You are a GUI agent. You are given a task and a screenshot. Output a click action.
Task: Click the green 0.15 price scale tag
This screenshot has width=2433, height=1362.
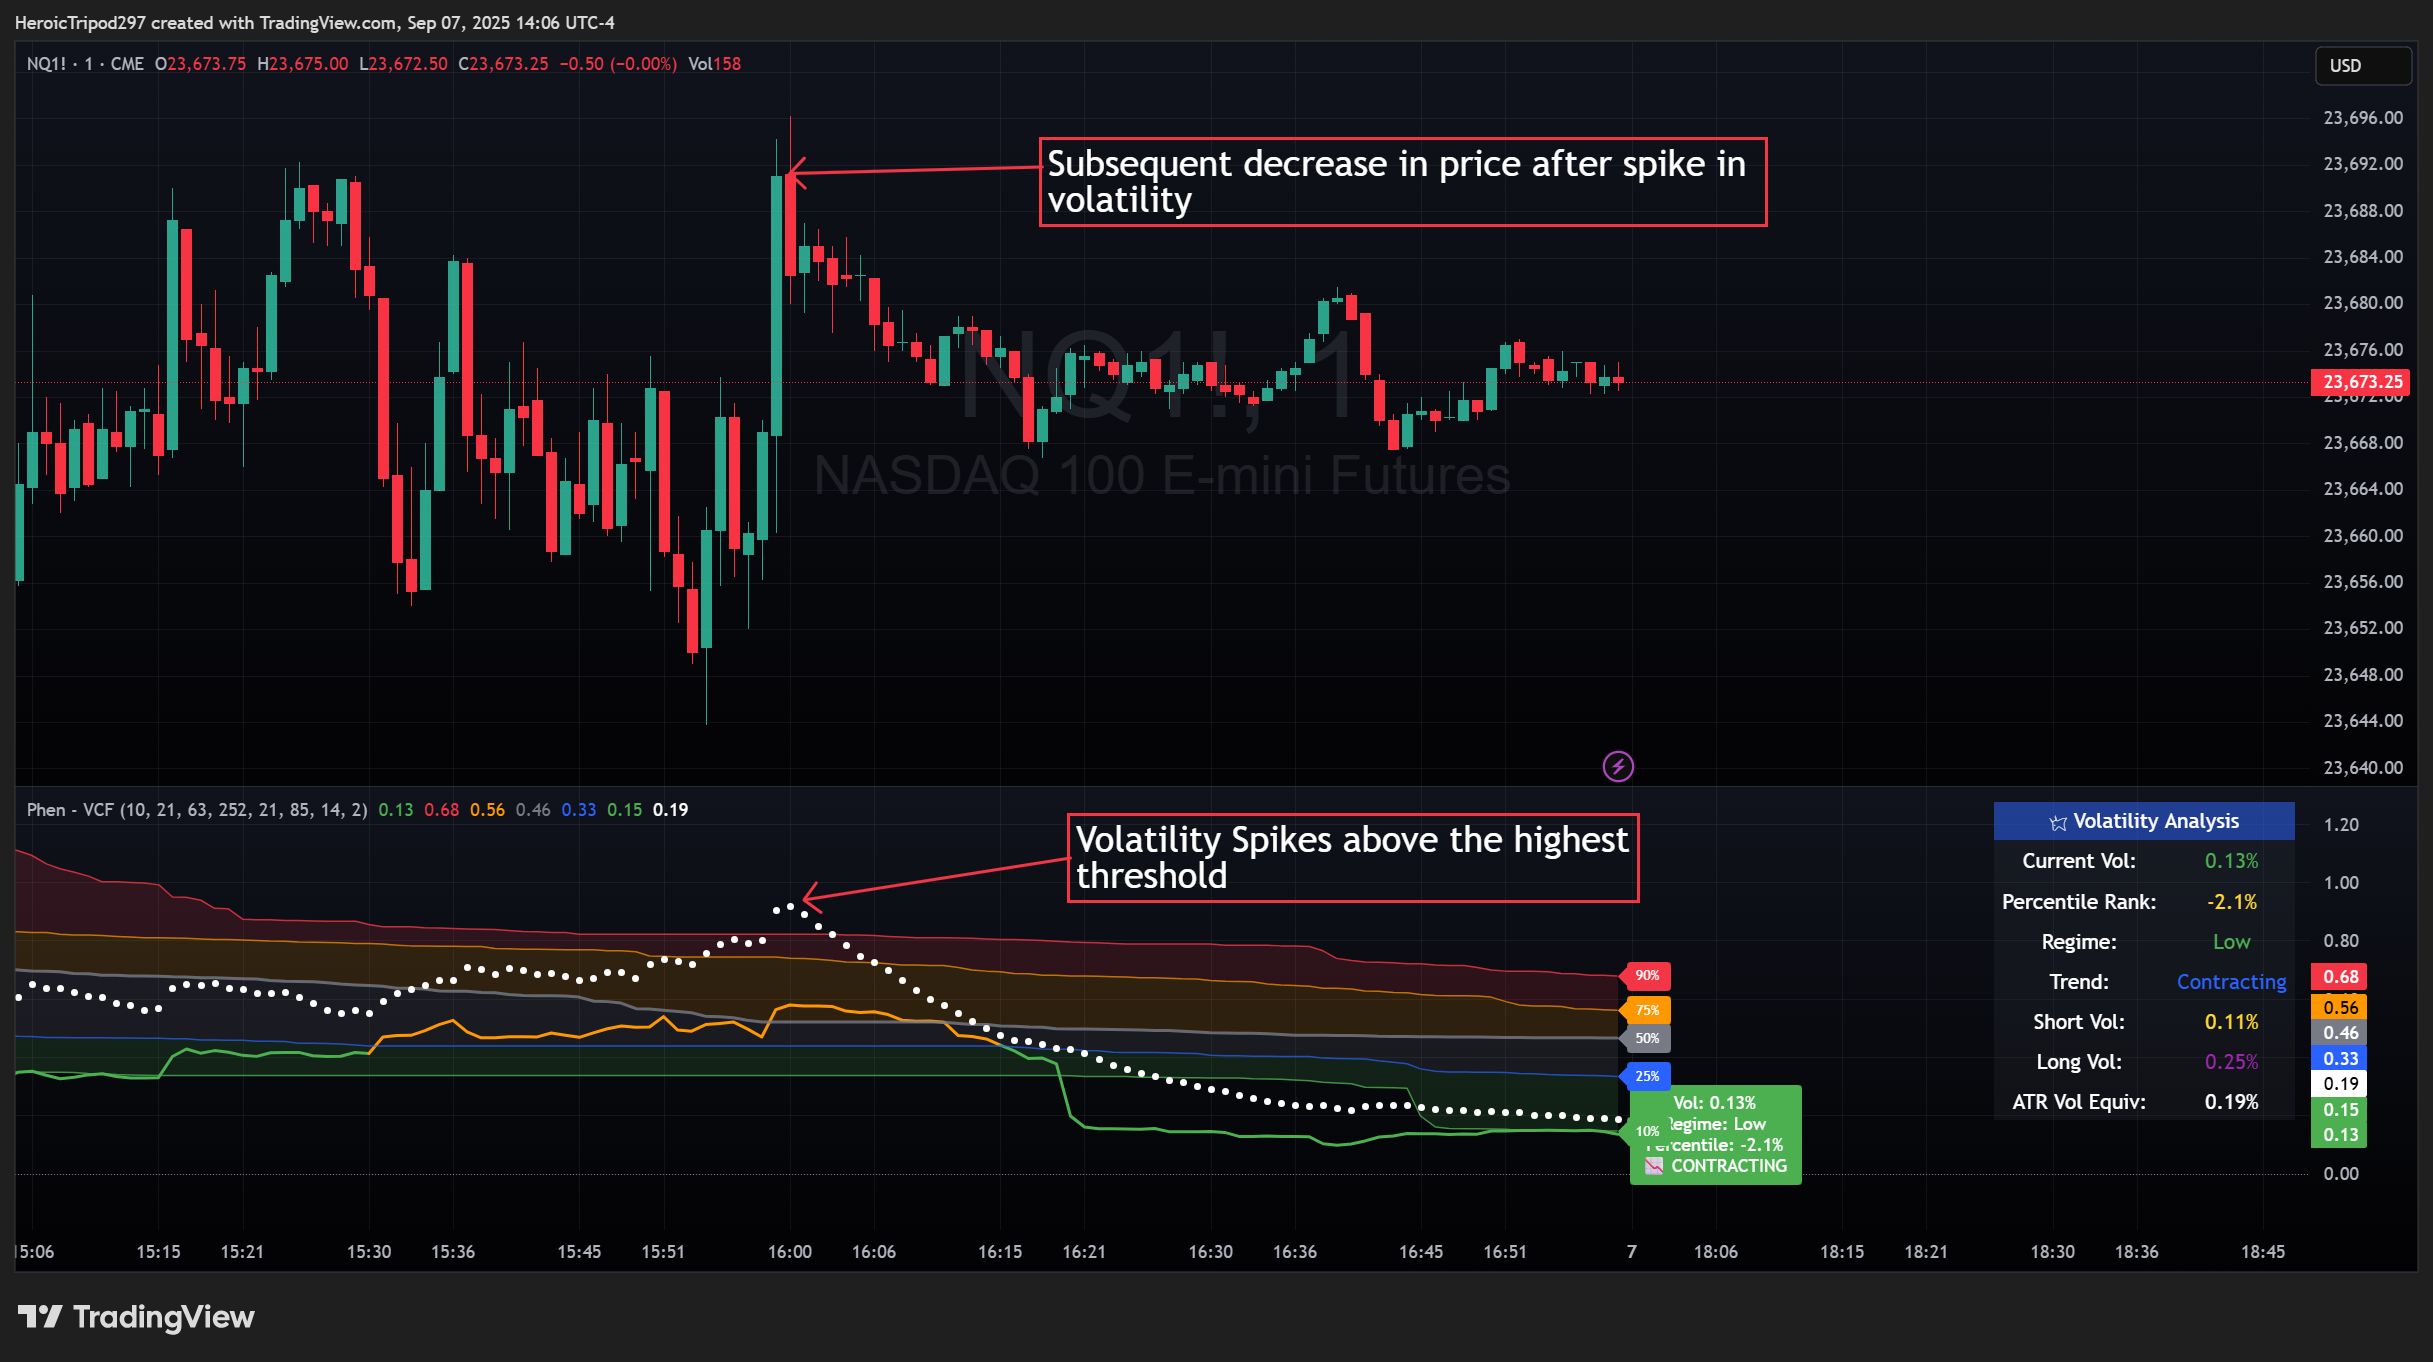[2339, 1110]
